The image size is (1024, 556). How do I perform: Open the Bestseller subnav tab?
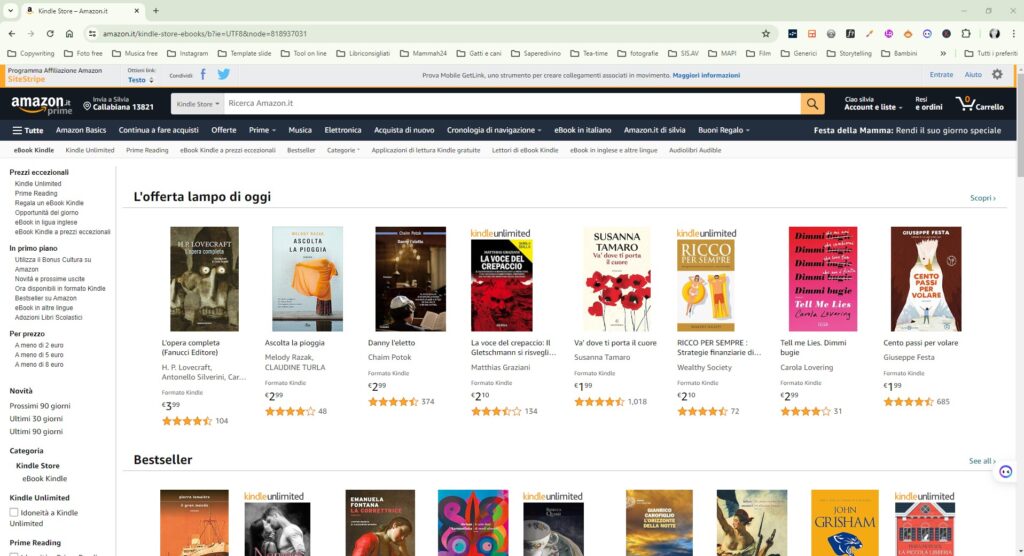point(301,150)
